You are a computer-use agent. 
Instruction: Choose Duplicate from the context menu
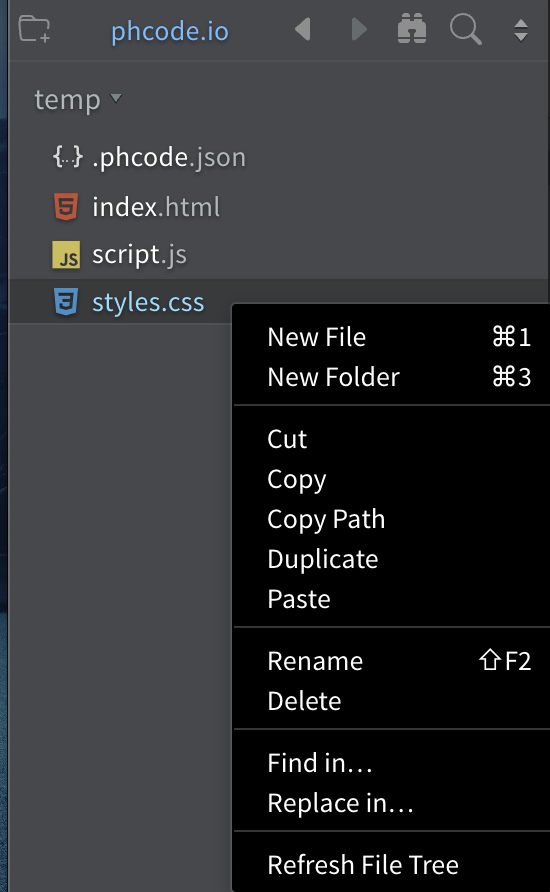(392, 559)
